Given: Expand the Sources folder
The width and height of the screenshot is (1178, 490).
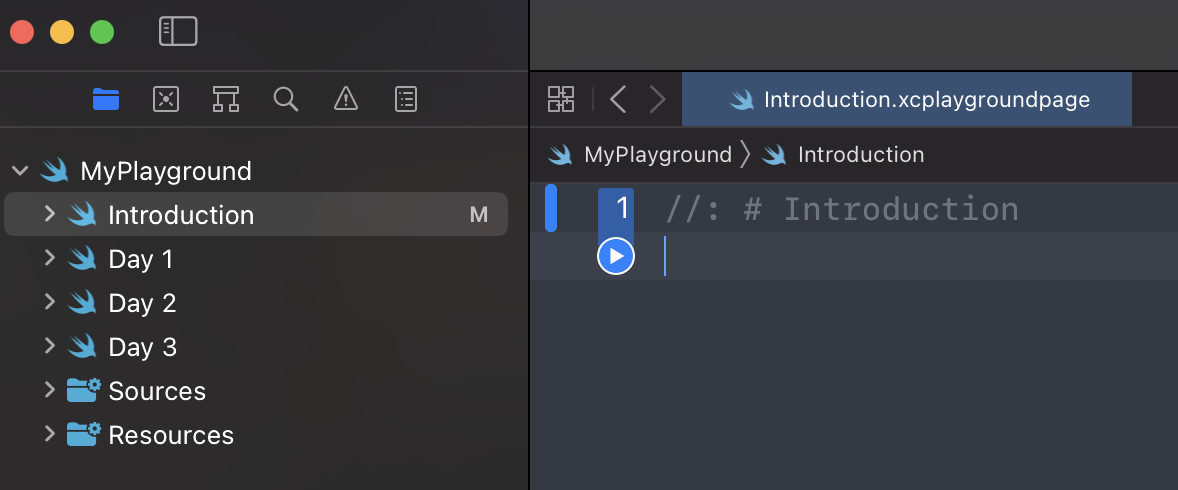Looking at the screenshot, I should tap(49, 390).
